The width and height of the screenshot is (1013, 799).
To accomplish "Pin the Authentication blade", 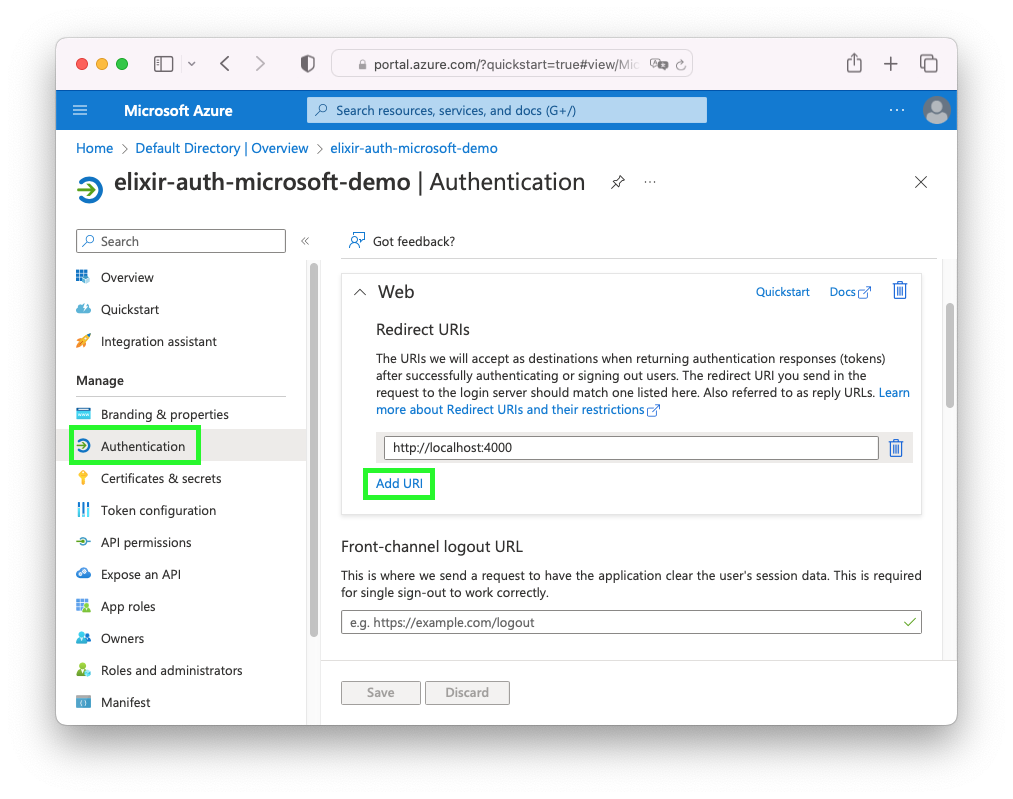I will click(x=618, y=182).
